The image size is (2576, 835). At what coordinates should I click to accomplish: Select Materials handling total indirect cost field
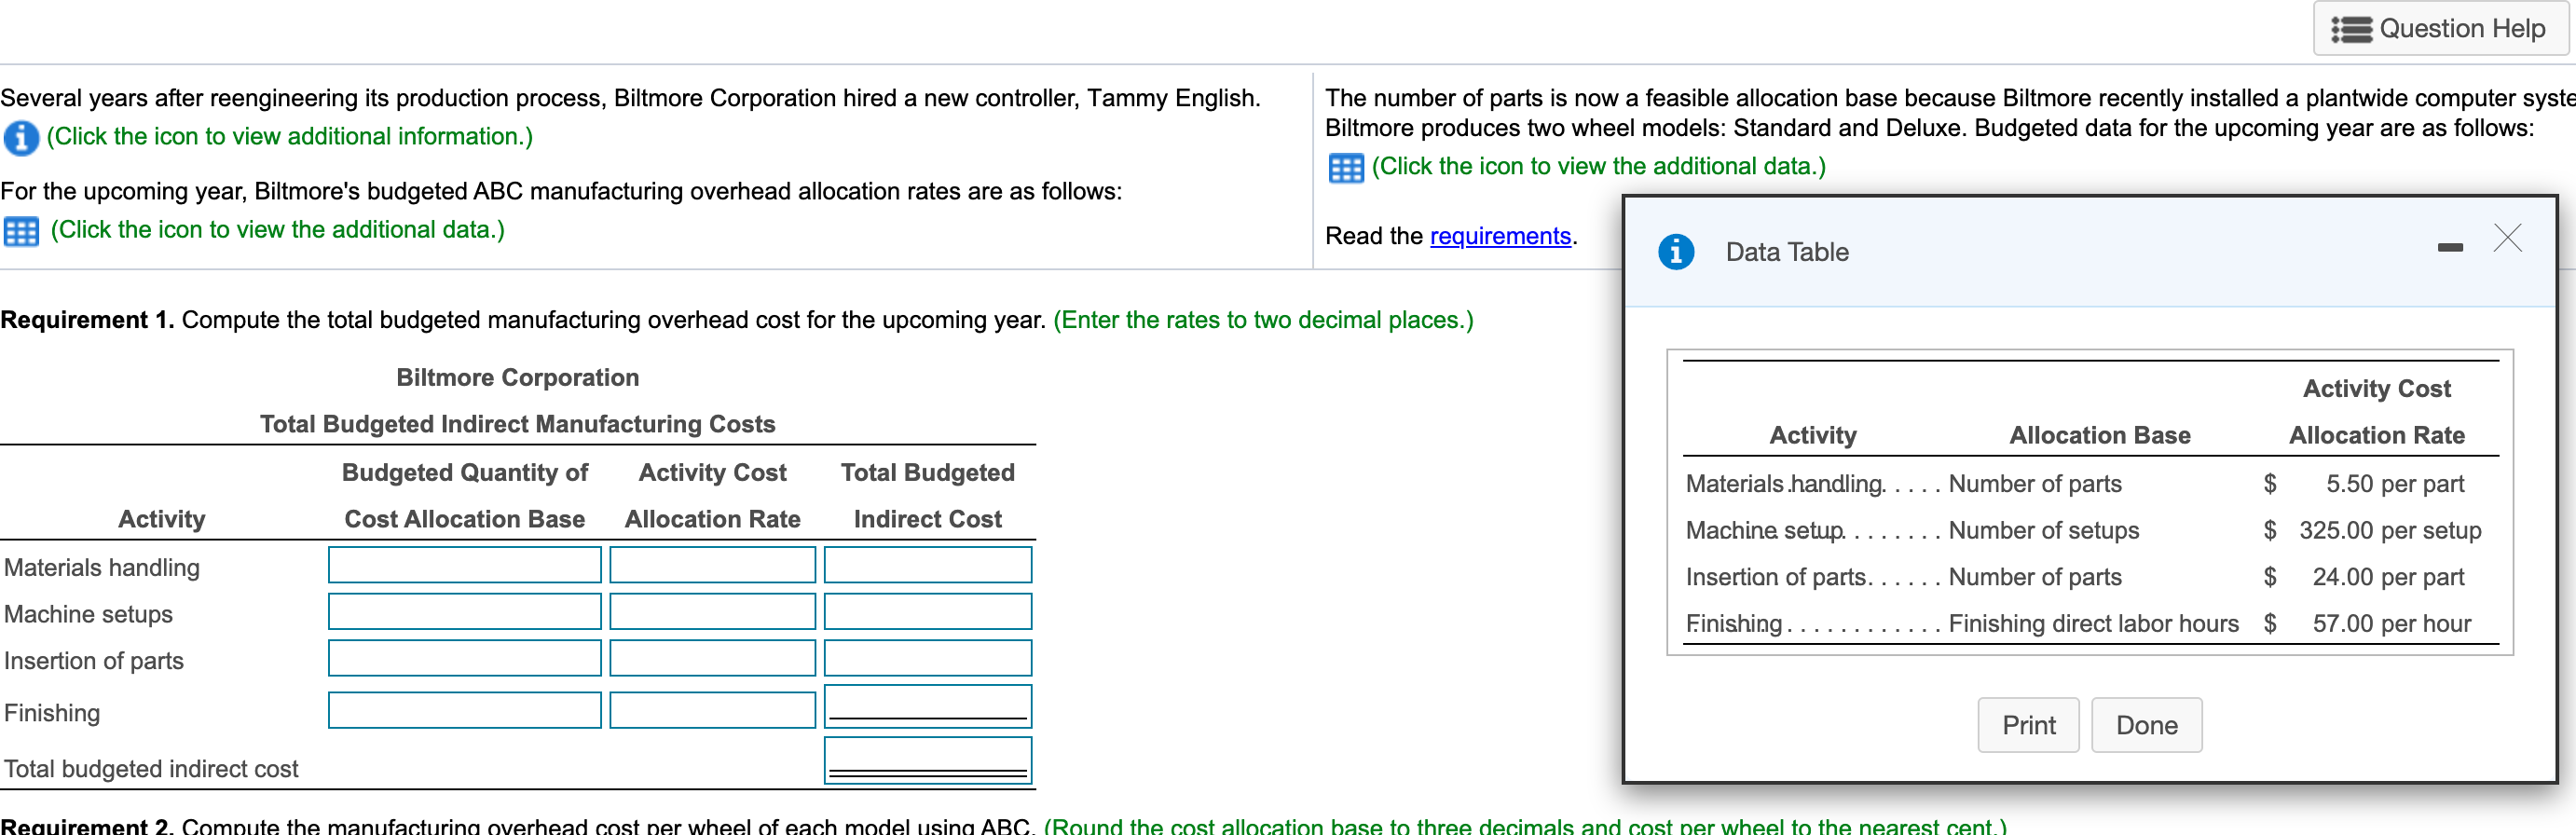click(928, 565)
